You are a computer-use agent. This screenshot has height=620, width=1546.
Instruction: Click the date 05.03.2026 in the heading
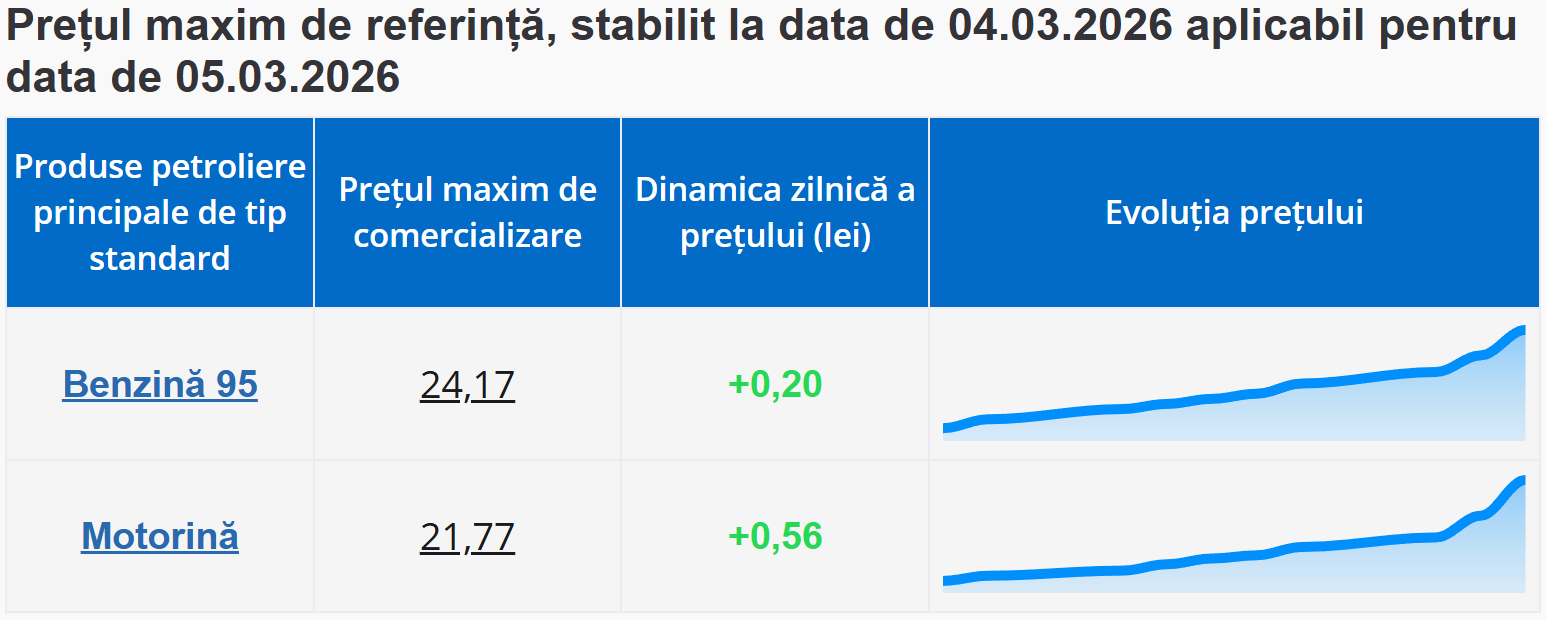click(x=288, y=77)
